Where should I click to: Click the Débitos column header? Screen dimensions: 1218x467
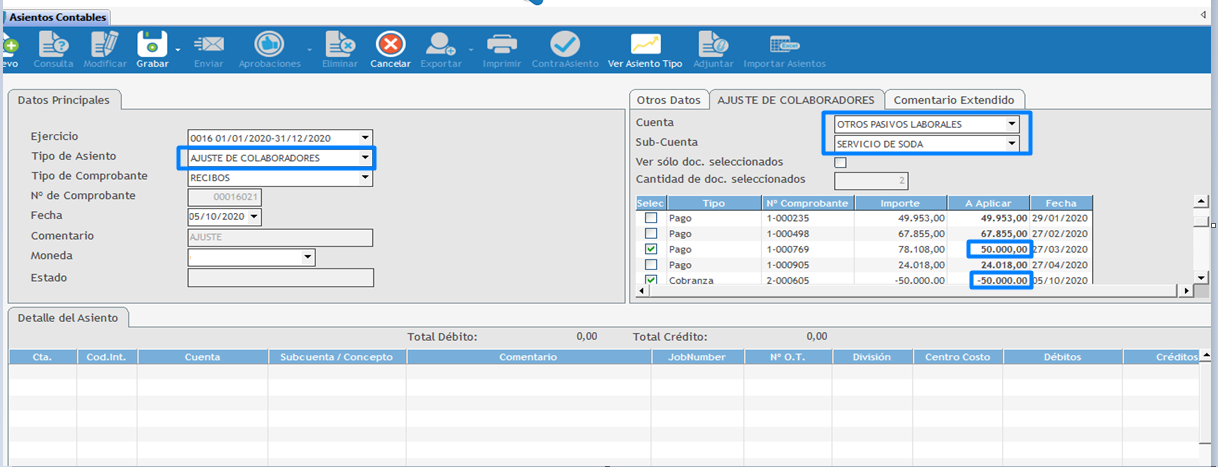(x=1062, y=357)
